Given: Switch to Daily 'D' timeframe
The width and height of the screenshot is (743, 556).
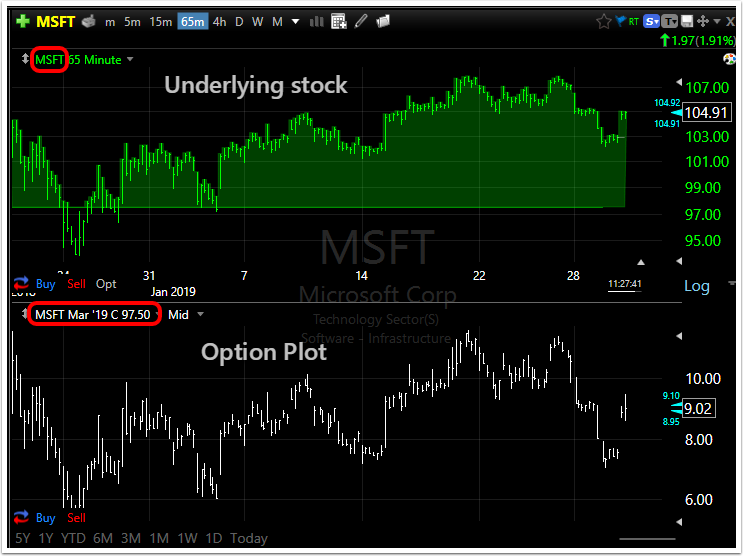Looking at the screenshot, I should (239, 22).
